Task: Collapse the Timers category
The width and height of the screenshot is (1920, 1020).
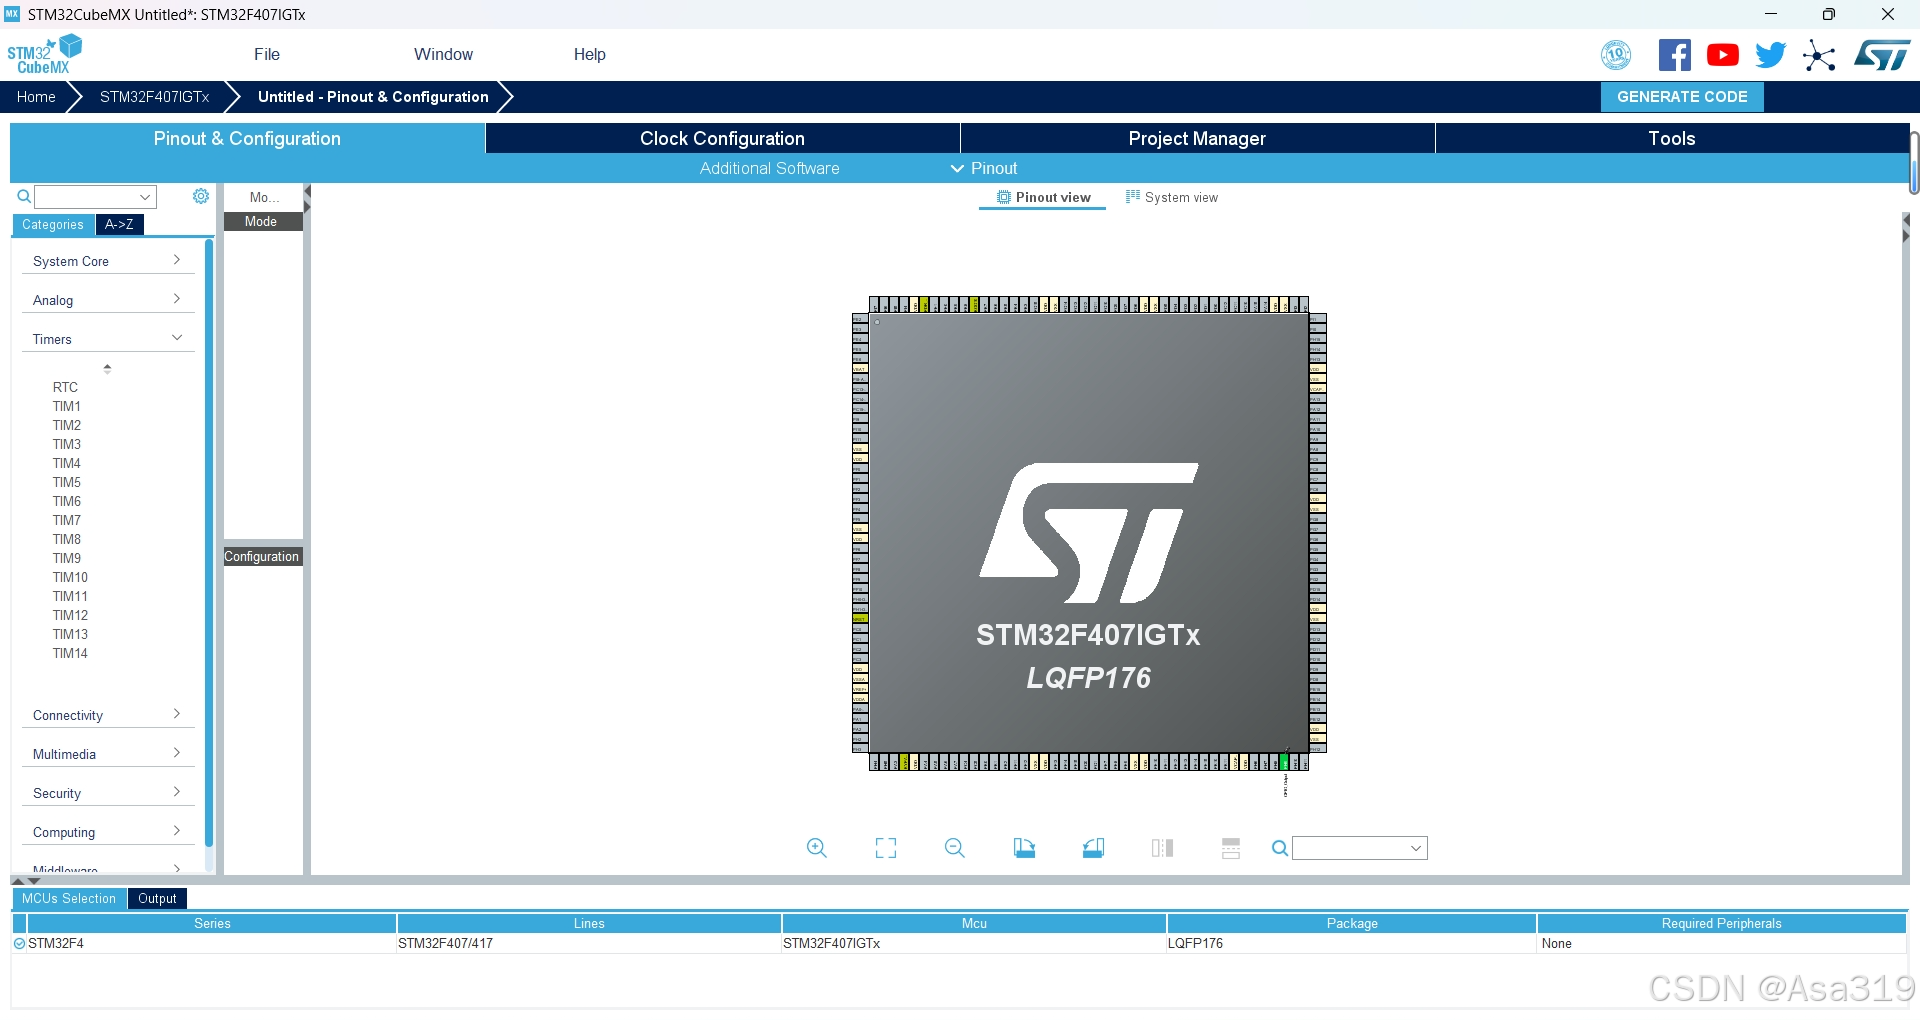Action: coord(107,339)
